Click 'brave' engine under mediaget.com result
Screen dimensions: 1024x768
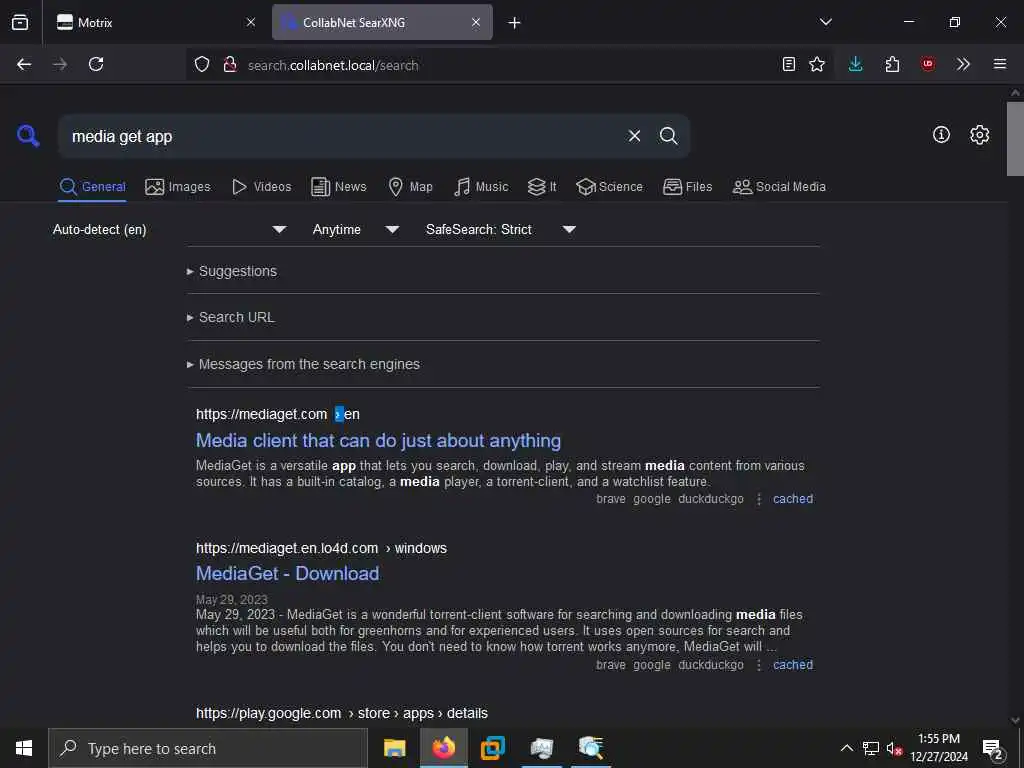(611, 499)
